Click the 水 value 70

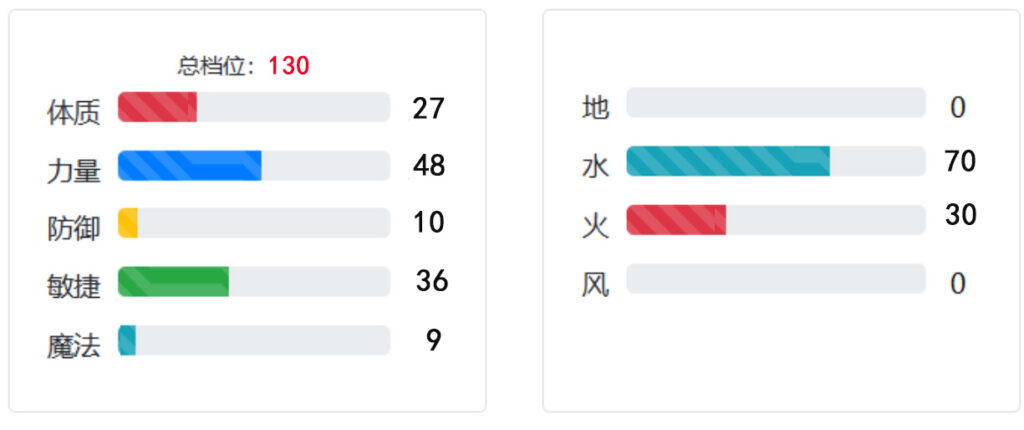pyautogui.click(x=960, y=161)
